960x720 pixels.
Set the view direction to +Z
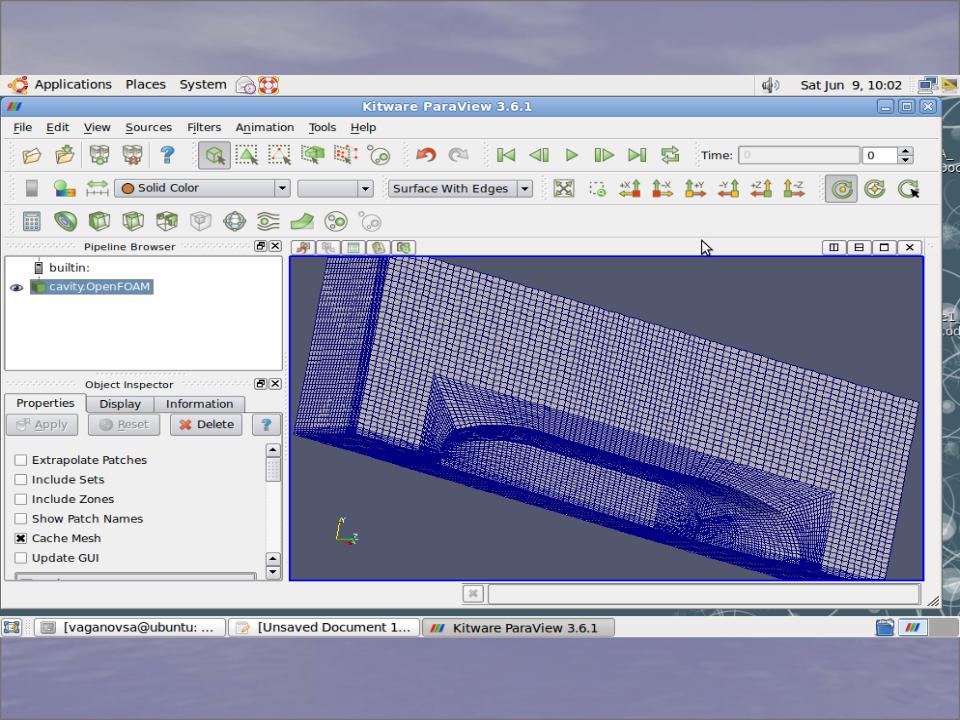[761, 189]
